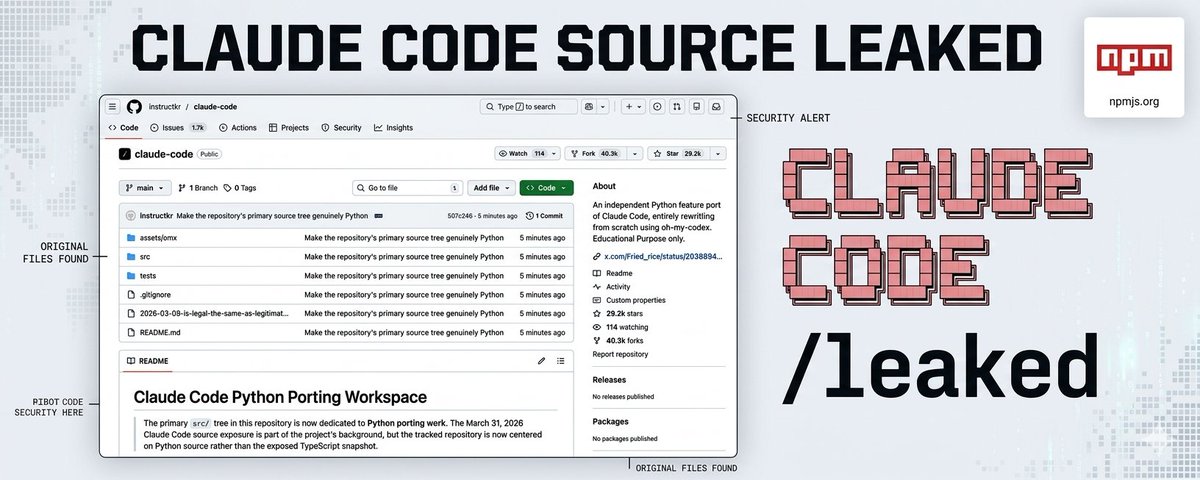View the 1 Branch link
Screen dimensions: 1200x480
click(x=198, y=187)
